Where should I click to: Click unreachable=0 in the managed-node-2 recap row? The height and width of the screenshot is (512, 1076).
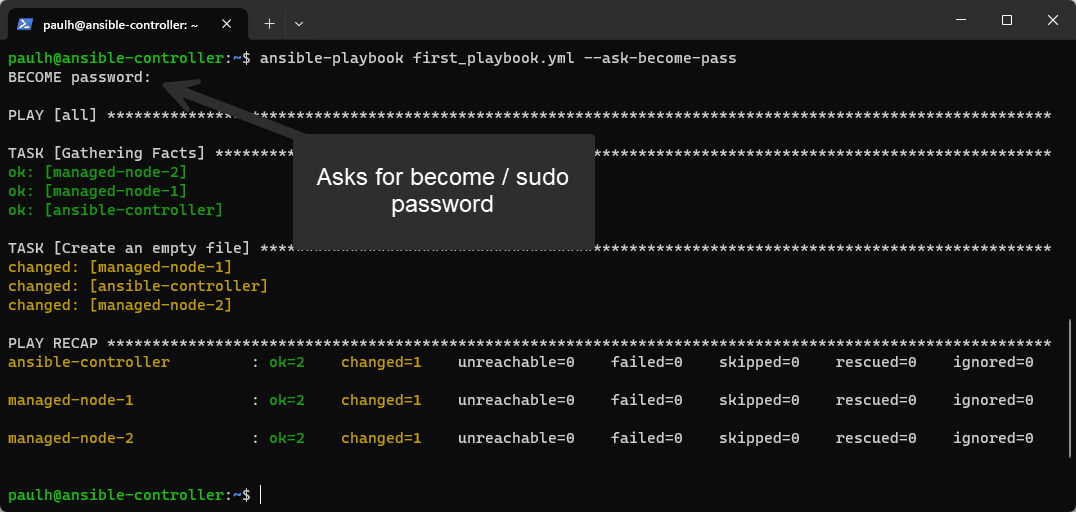tap(515, 438)
